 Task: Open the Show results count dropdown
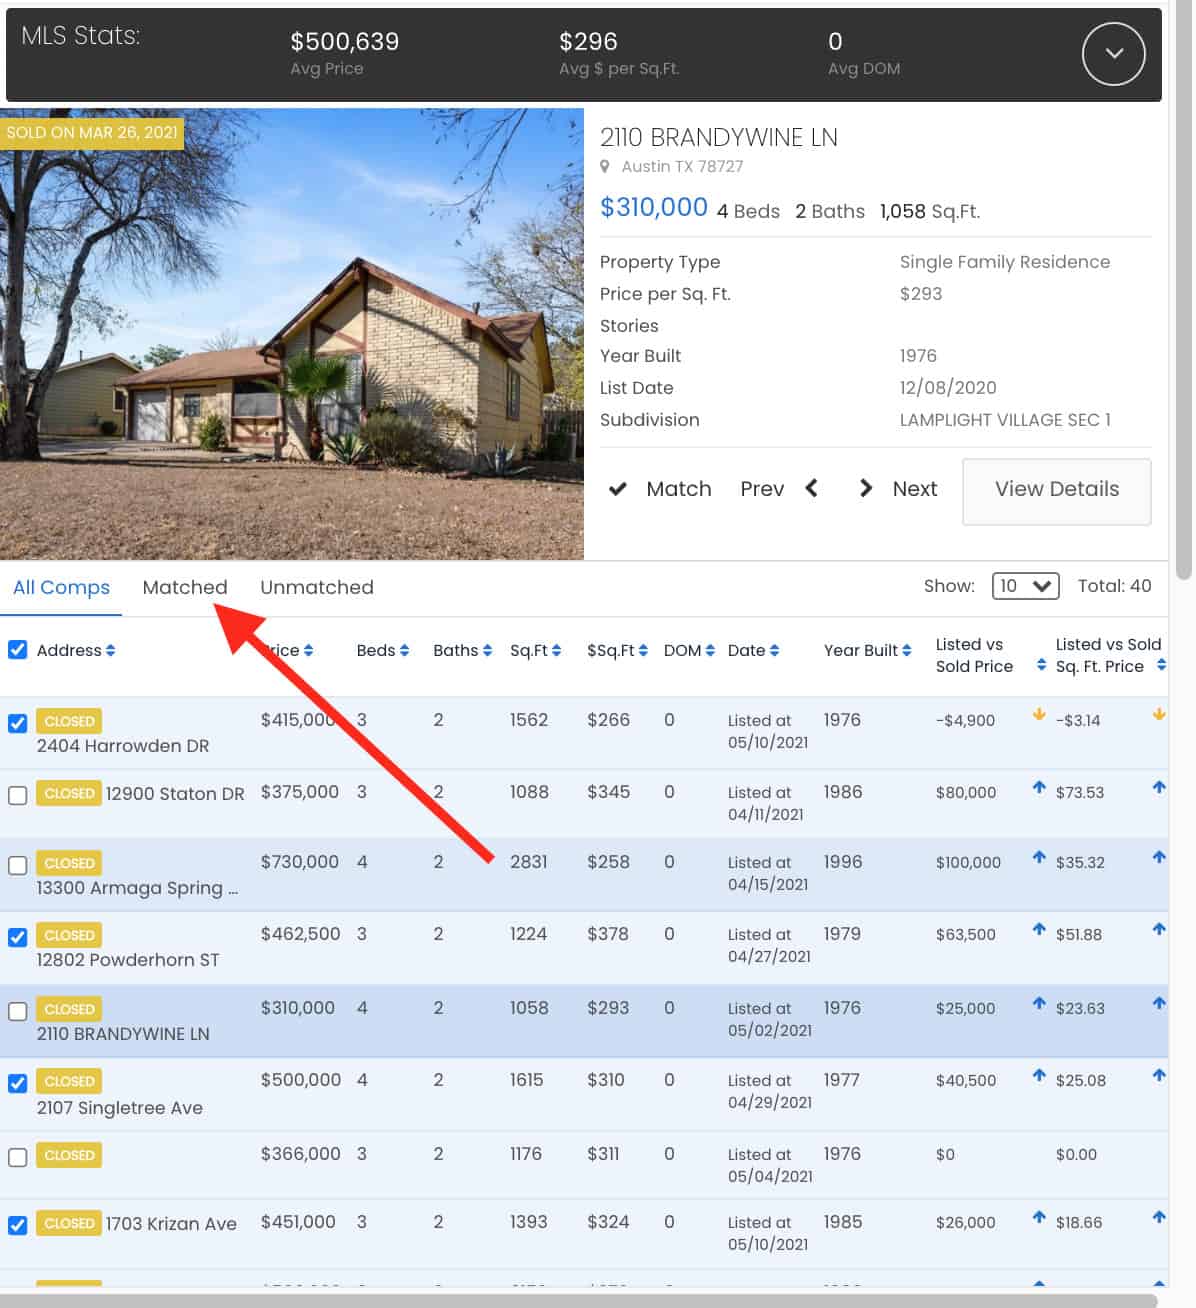(x=1025, y=585)
